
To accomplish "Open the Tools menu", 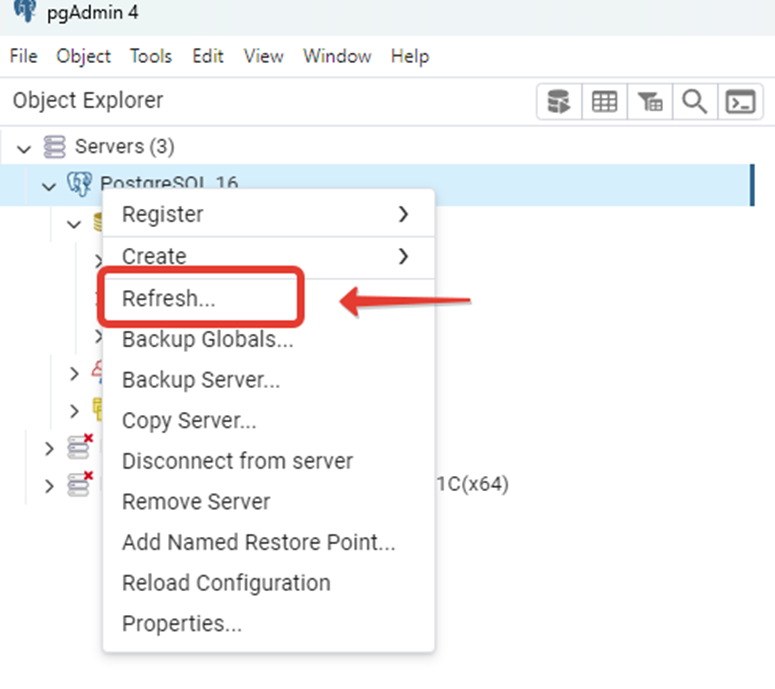I will (x=151, y=56).
